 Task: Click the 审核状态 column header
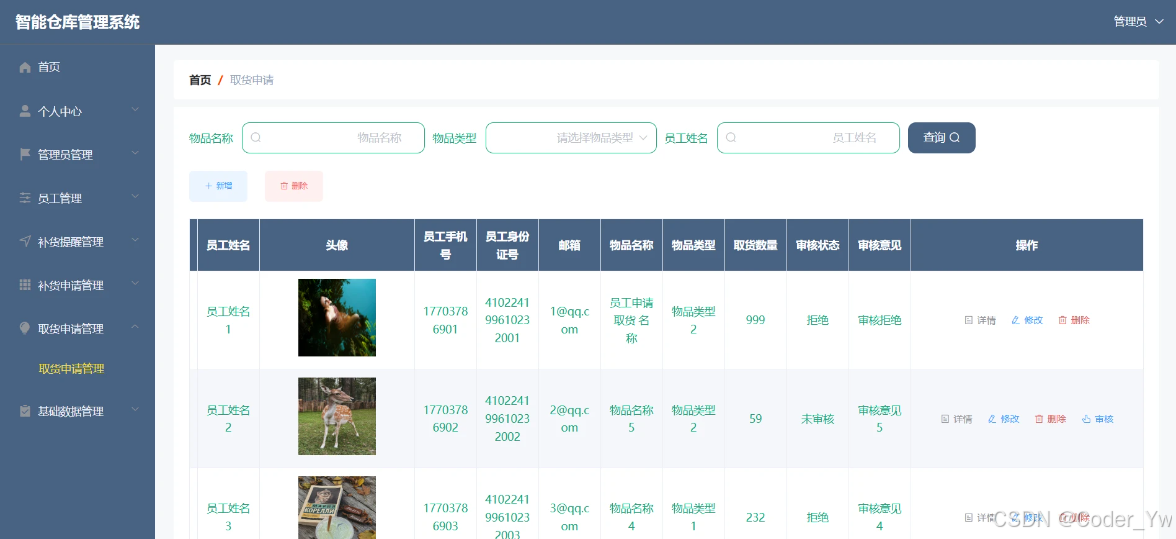pyautogui.click(x=818, y=245)
